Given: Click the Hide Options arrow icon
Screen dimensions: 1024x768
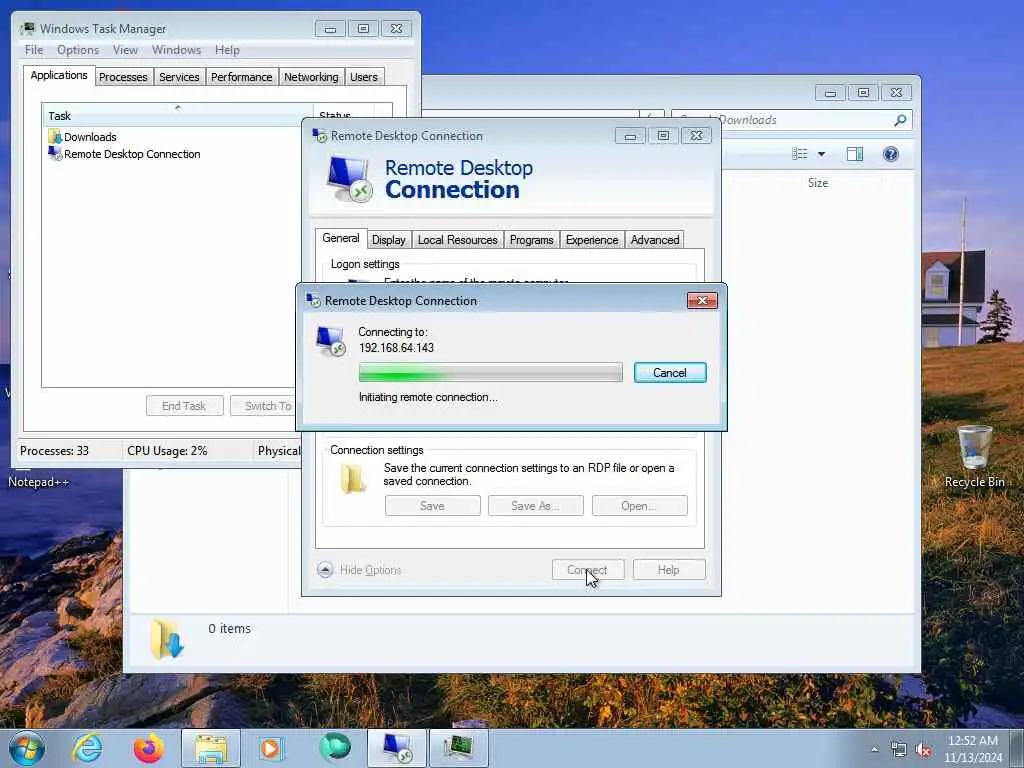Looking at the screenshot, I should click(325, 569).
